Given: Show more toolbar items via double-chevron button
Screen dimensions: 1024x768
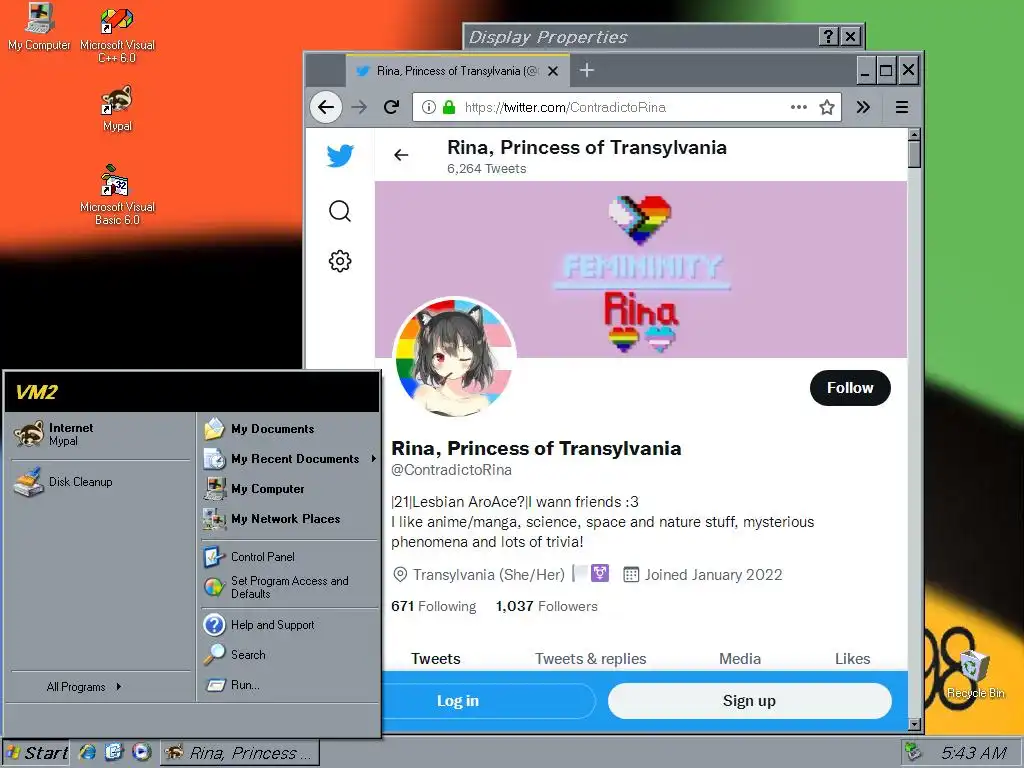Looking at the screenshot, I should point(863,107).
